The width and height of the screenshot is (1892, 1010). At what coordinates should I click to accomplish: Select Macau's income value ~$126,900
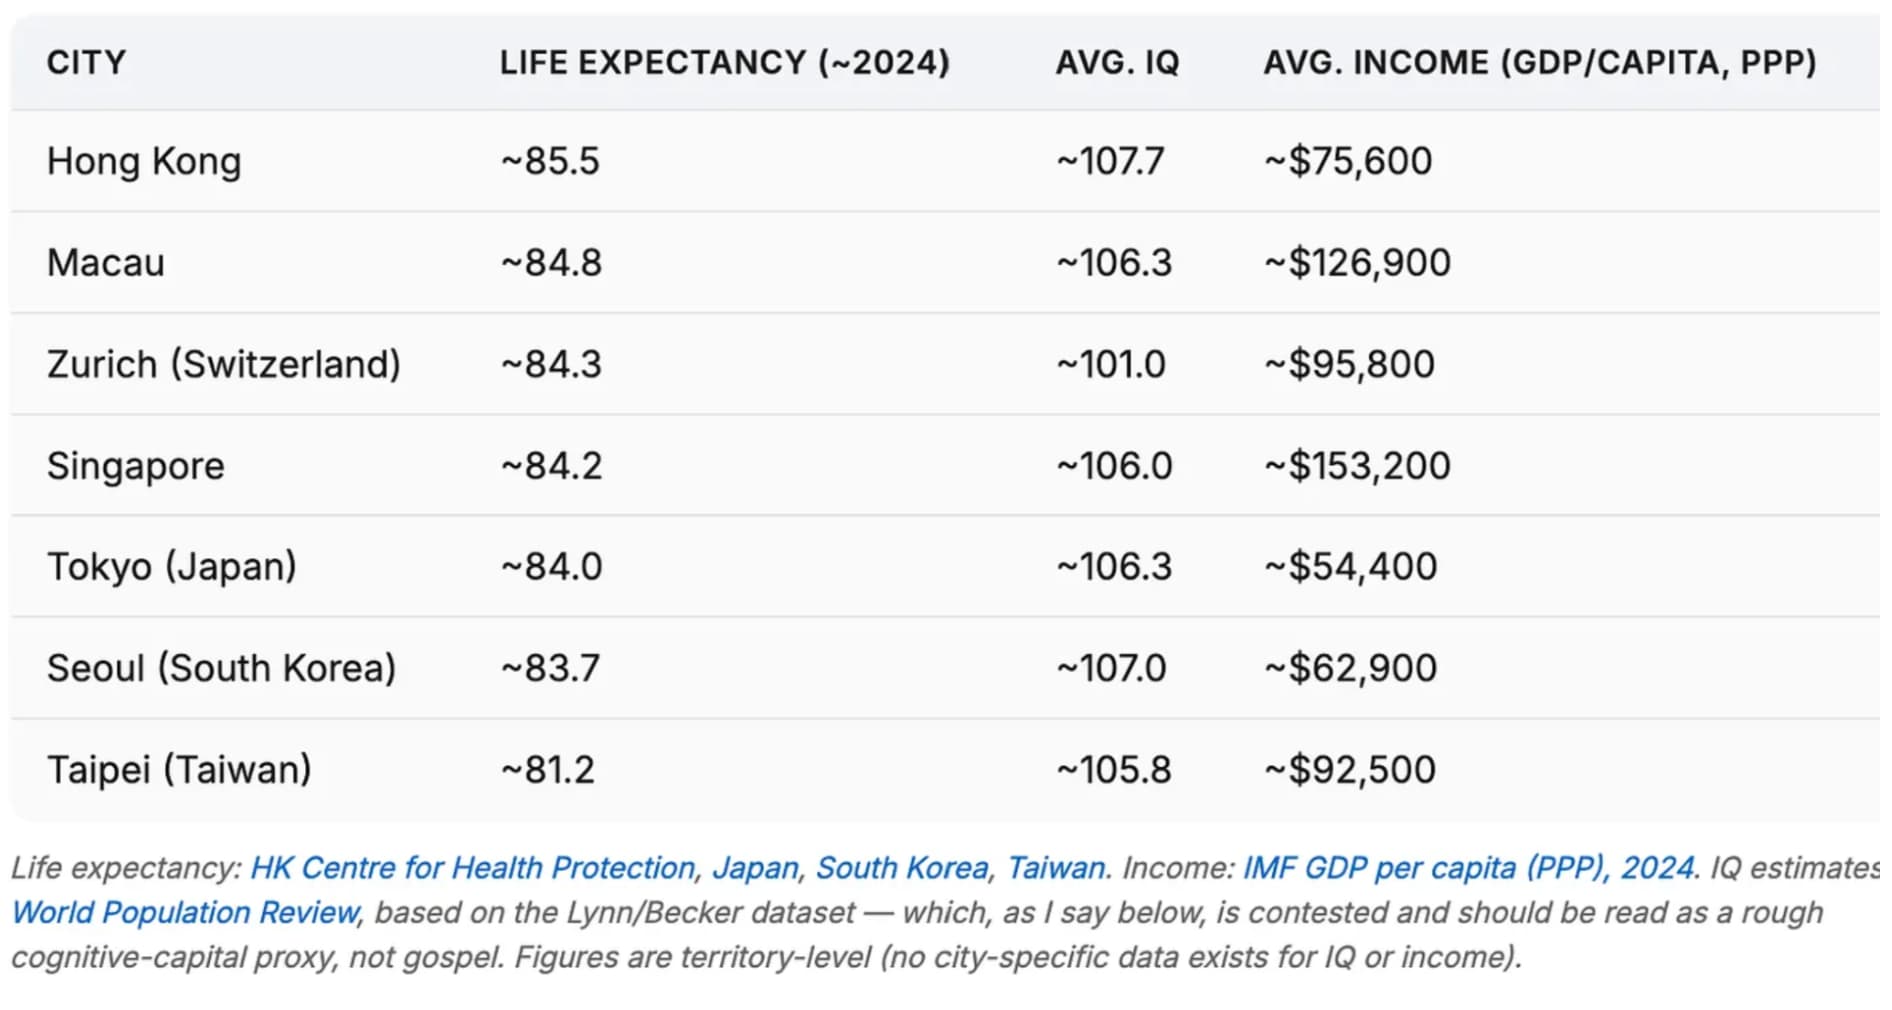(1357, 263)
